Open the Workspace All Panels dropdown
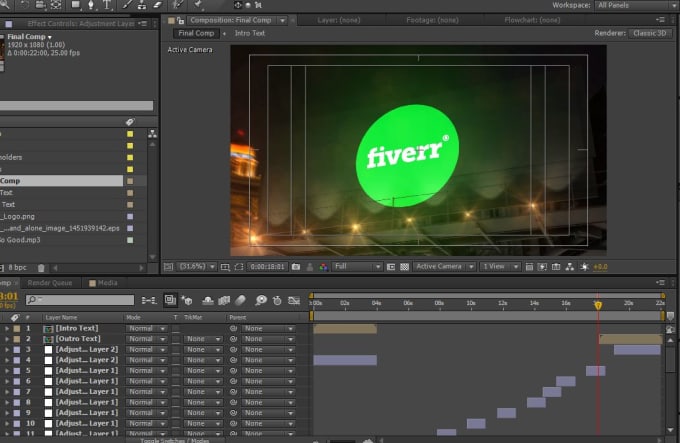Screen dimensions: 680x443 click(x=638, y=5)
